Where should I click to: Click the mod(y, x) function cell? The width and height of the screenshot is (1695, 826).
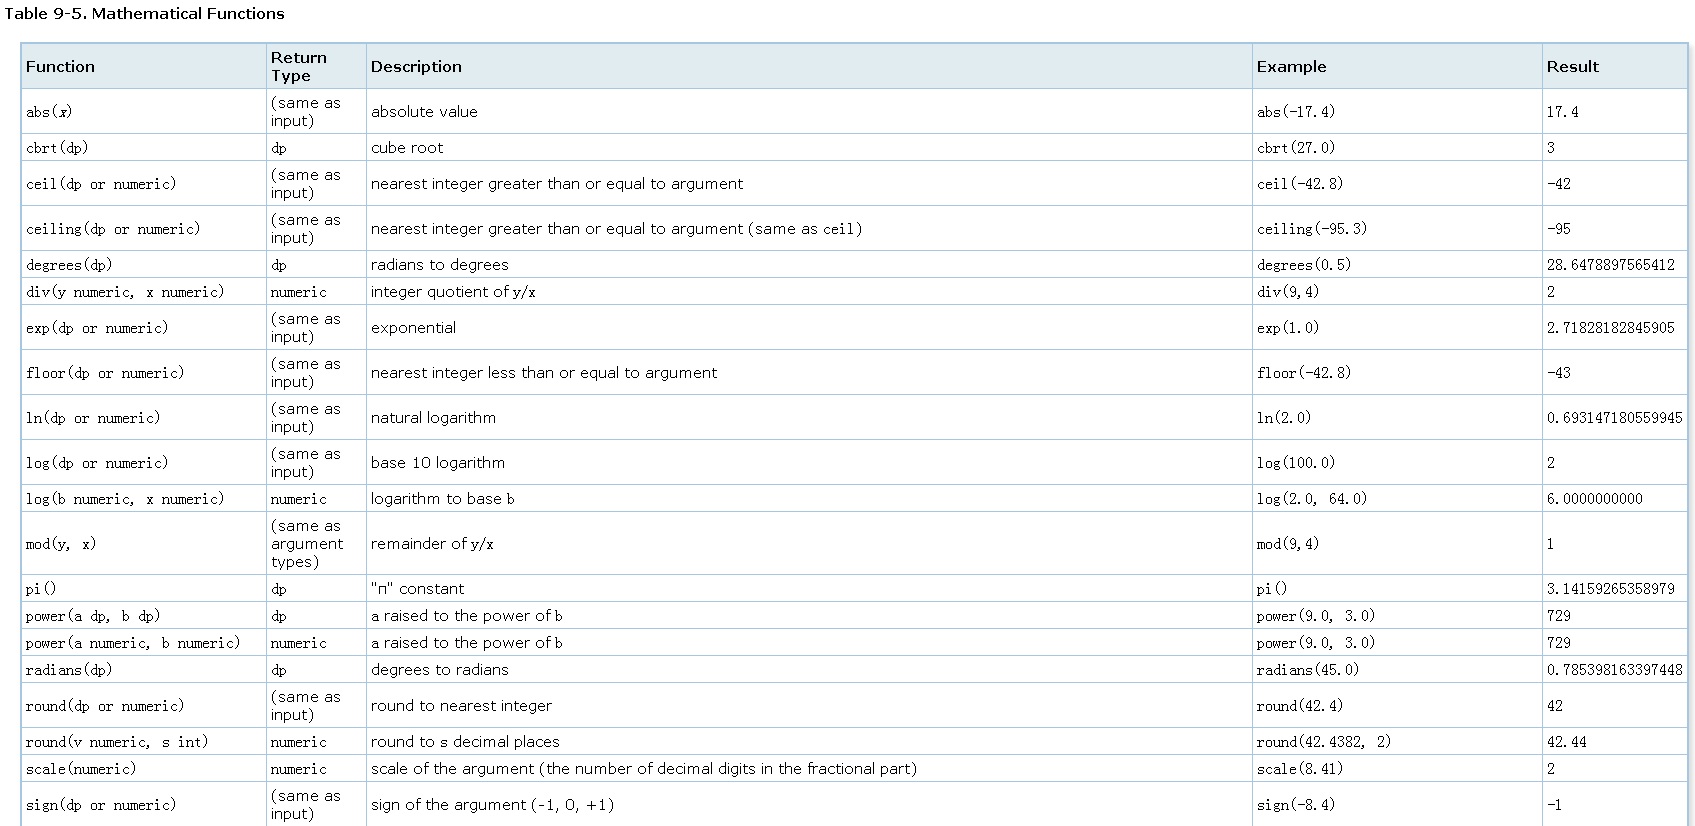pyautogui.click(x=61, y=544)
